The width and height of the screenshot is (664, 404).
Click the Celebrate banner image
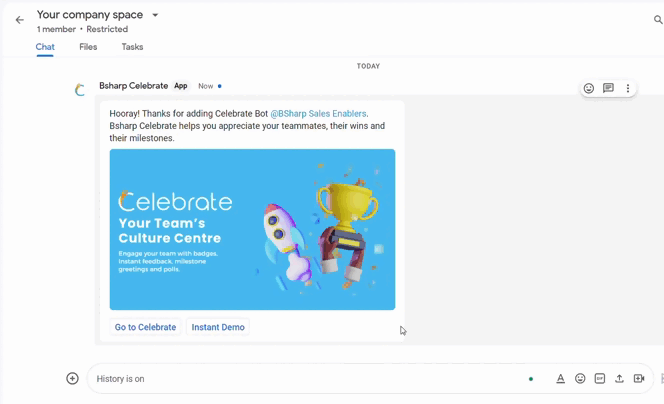252,229
